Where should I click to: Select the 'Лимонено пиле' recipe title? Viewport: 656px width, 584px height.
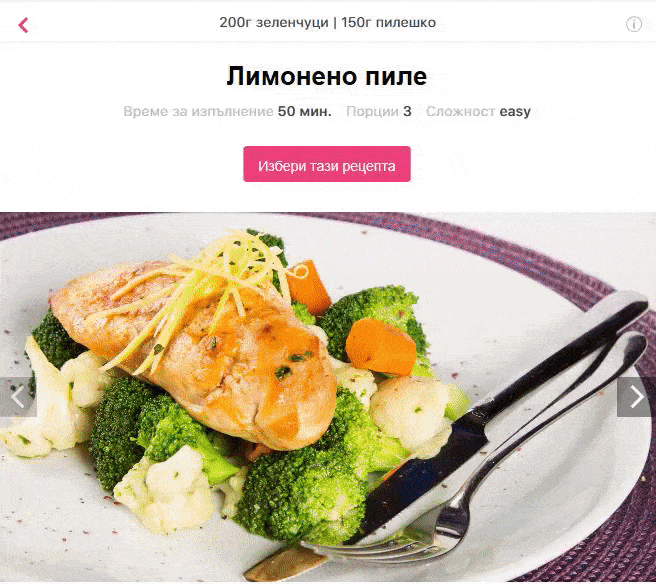coord(327,76)
